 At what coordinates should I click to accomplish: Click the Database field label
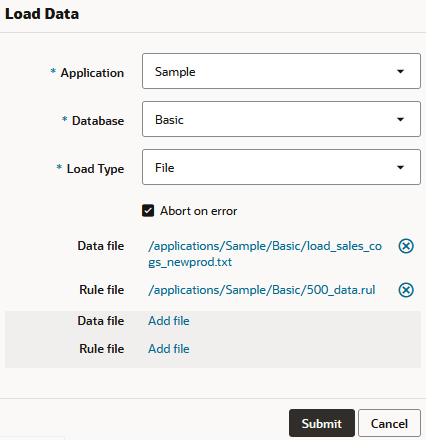click(x=98, y=121)
